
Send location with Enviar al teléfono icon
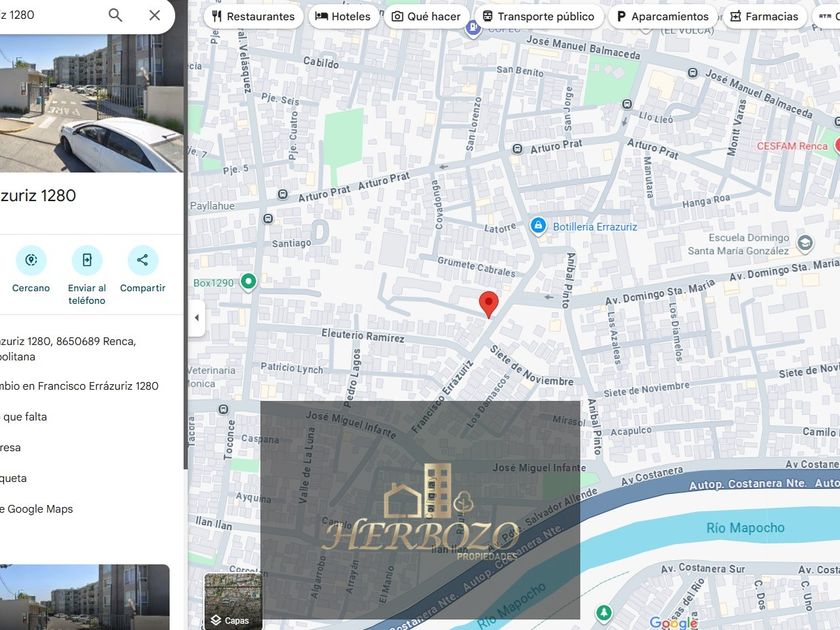click(87, 260)
